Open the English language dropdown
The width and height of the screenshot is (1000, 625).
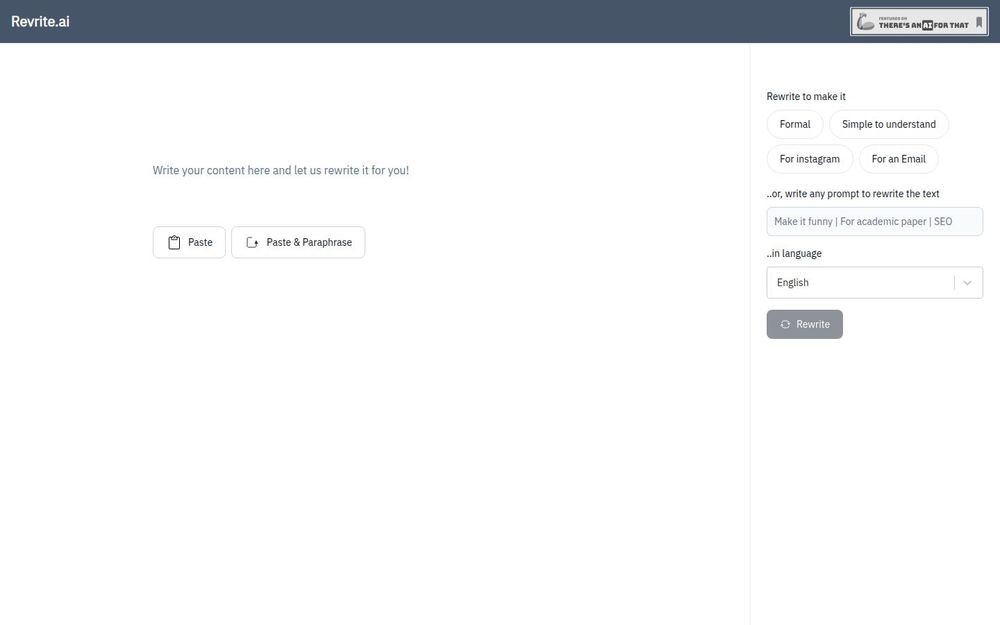point(874,283)
